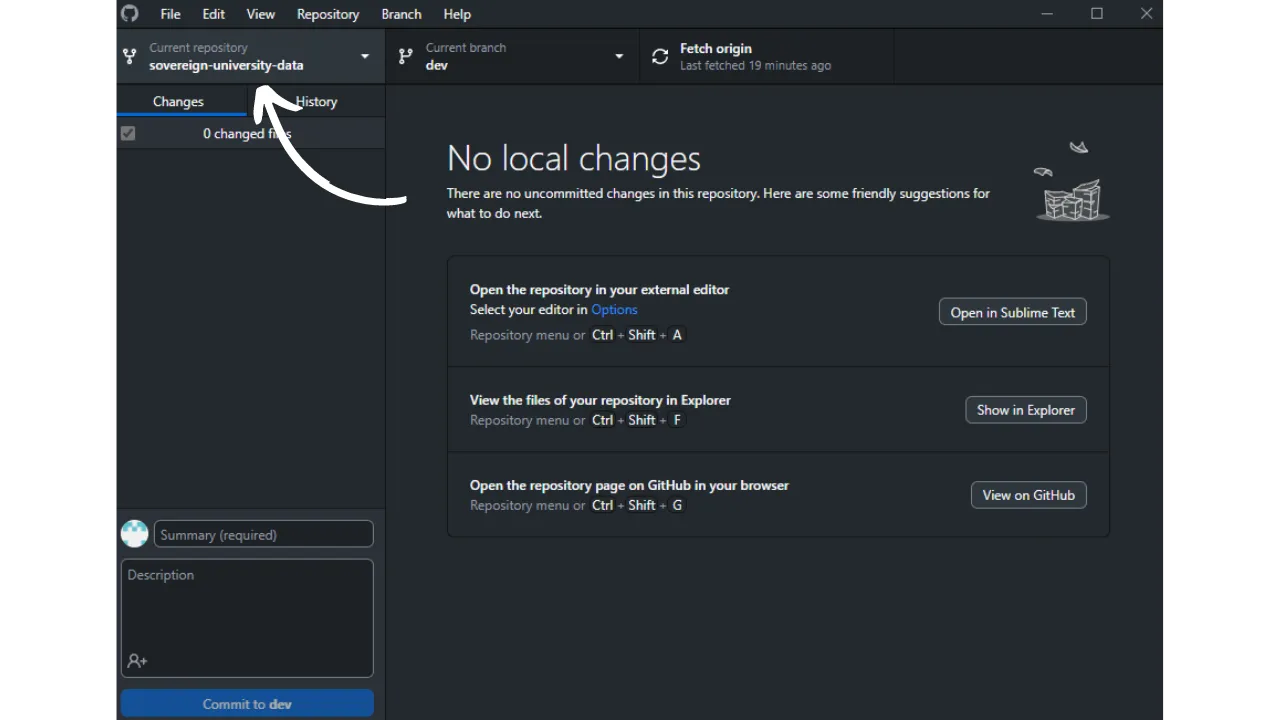Click the add co-authors icon
The height and width of the screenshot is (720, 1280).
137,661
